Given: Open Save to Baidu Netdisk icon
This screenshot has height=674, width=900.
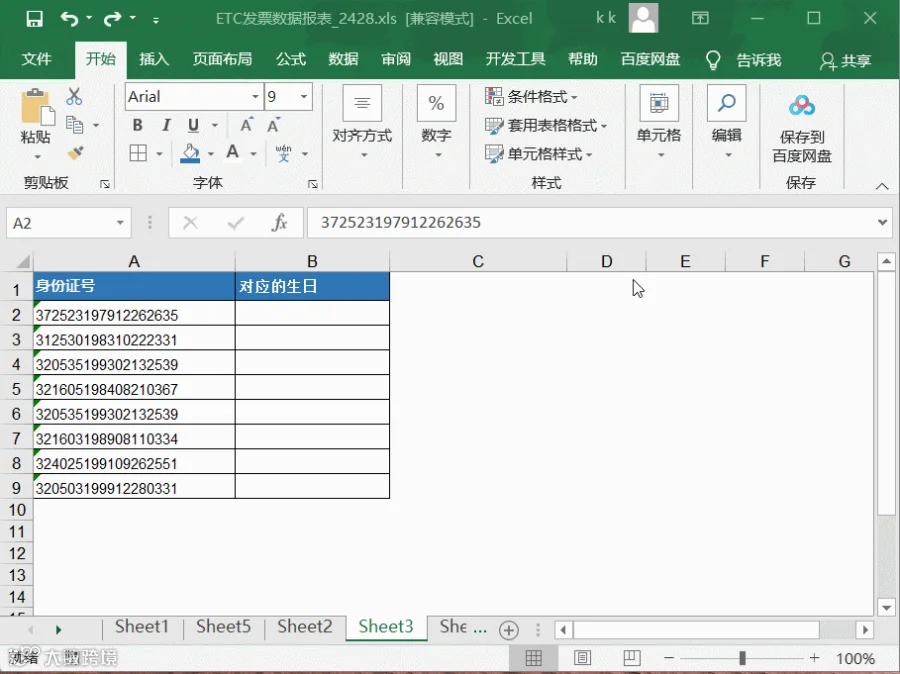Looking at the screenshot, I should pyautogui.click(x=801, y=106).
